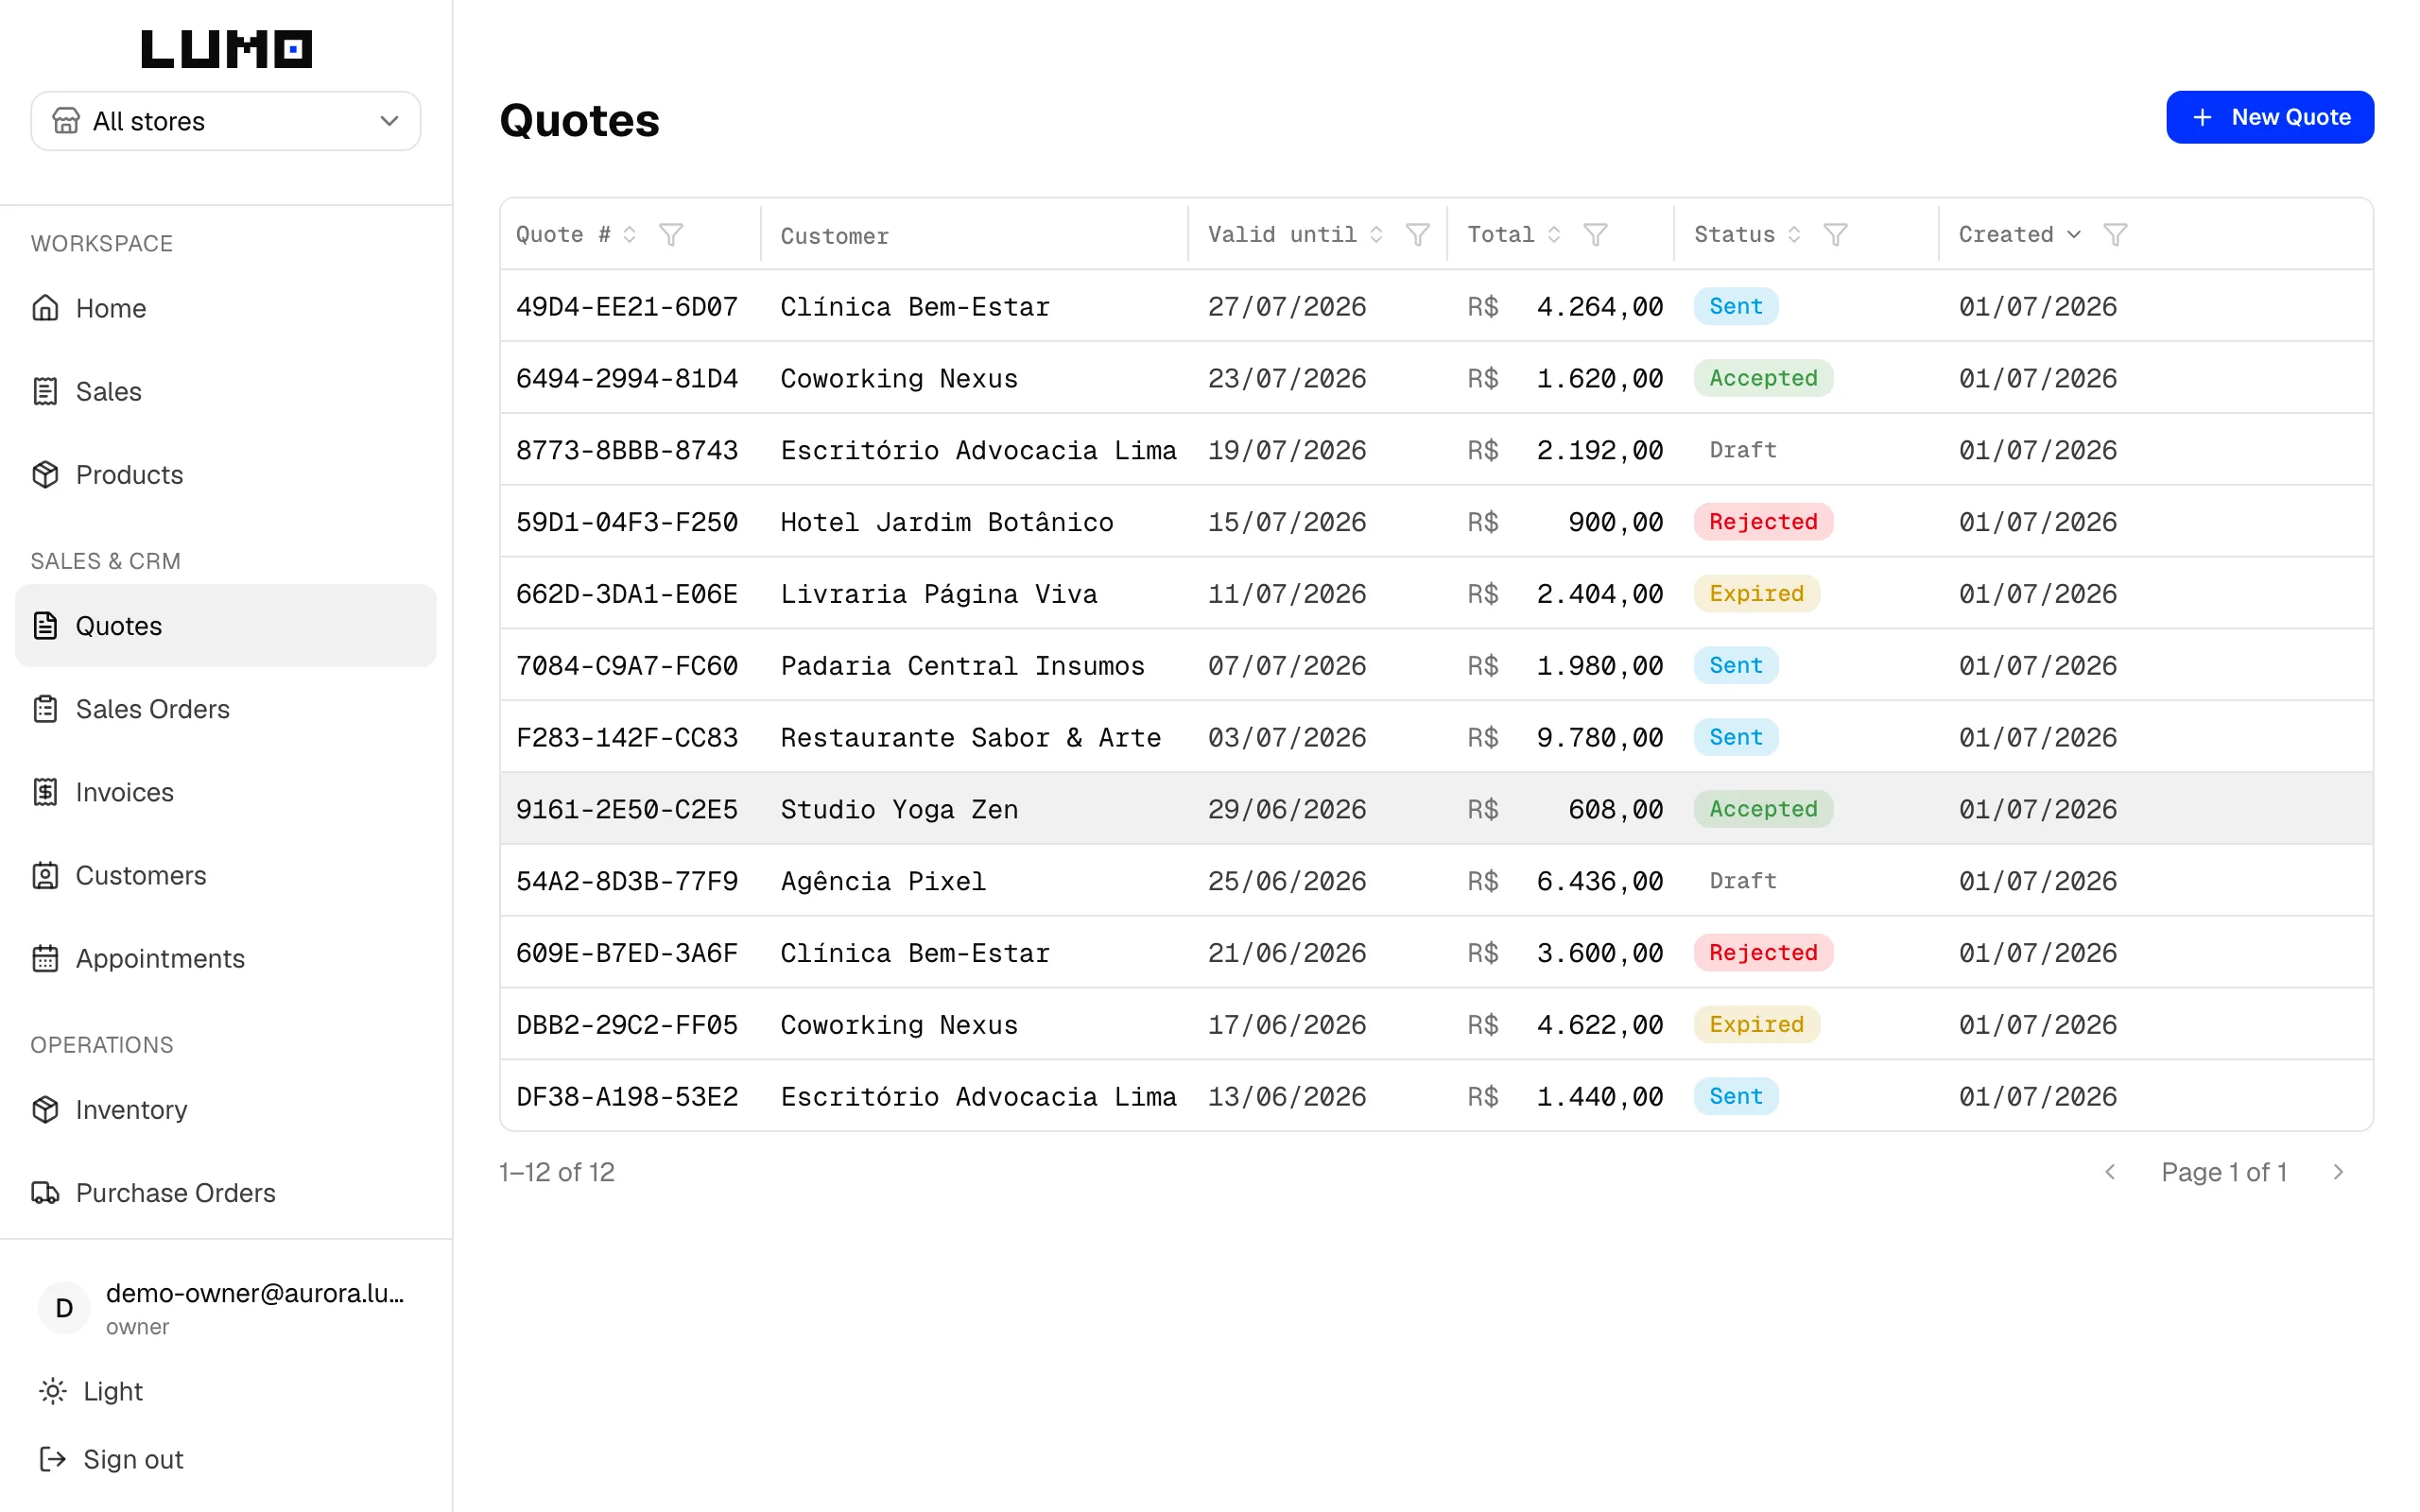The height and width of the screenshot is (1512, 2420).
Task: Click the user avatar with letter D
Action: 64,1307
